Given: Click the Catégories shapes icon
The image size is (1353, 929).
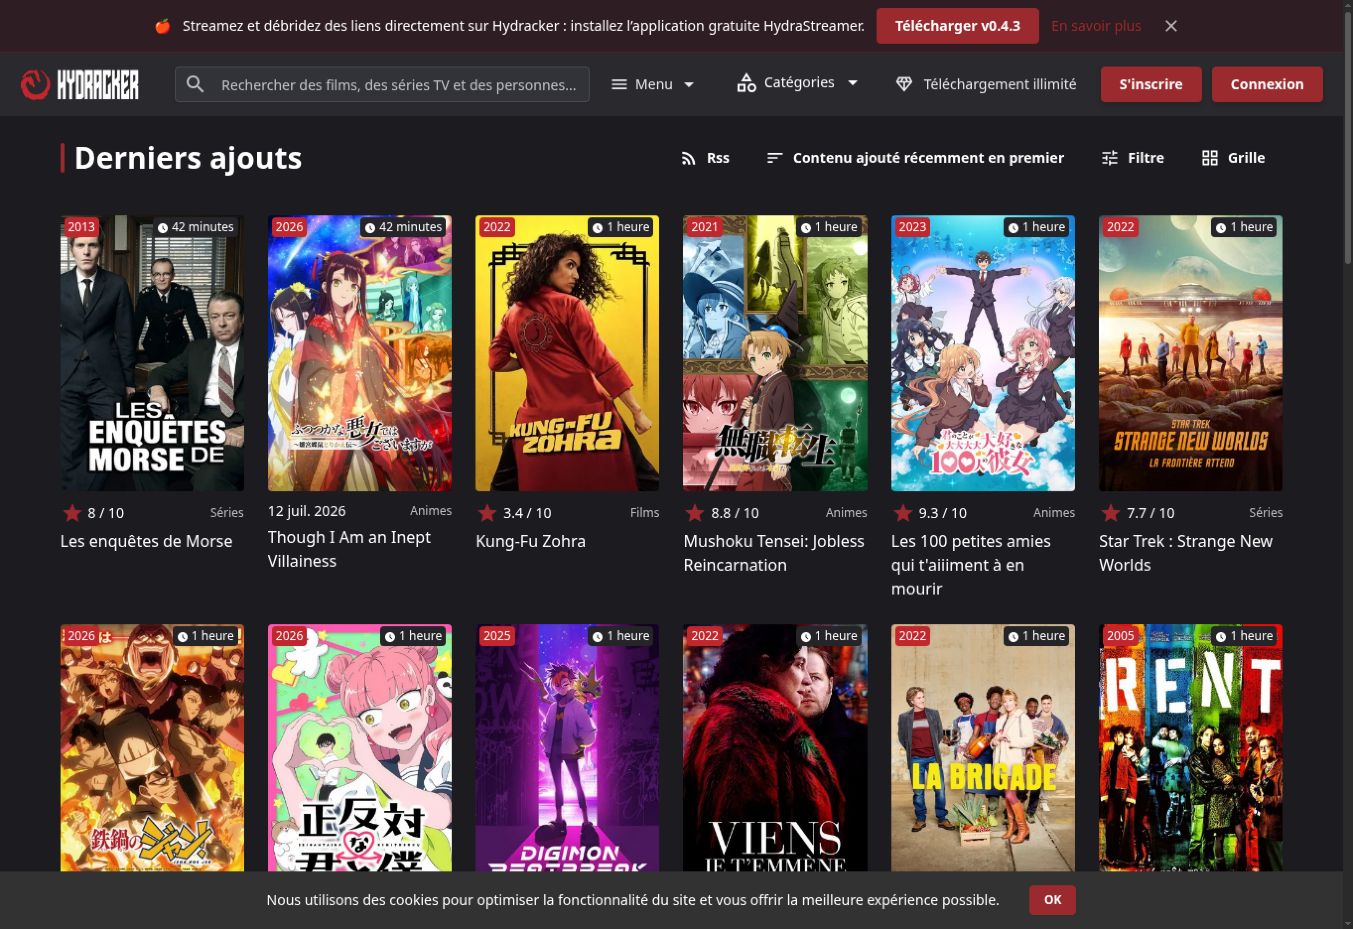Looking at the screenshot, I should 747,83.
